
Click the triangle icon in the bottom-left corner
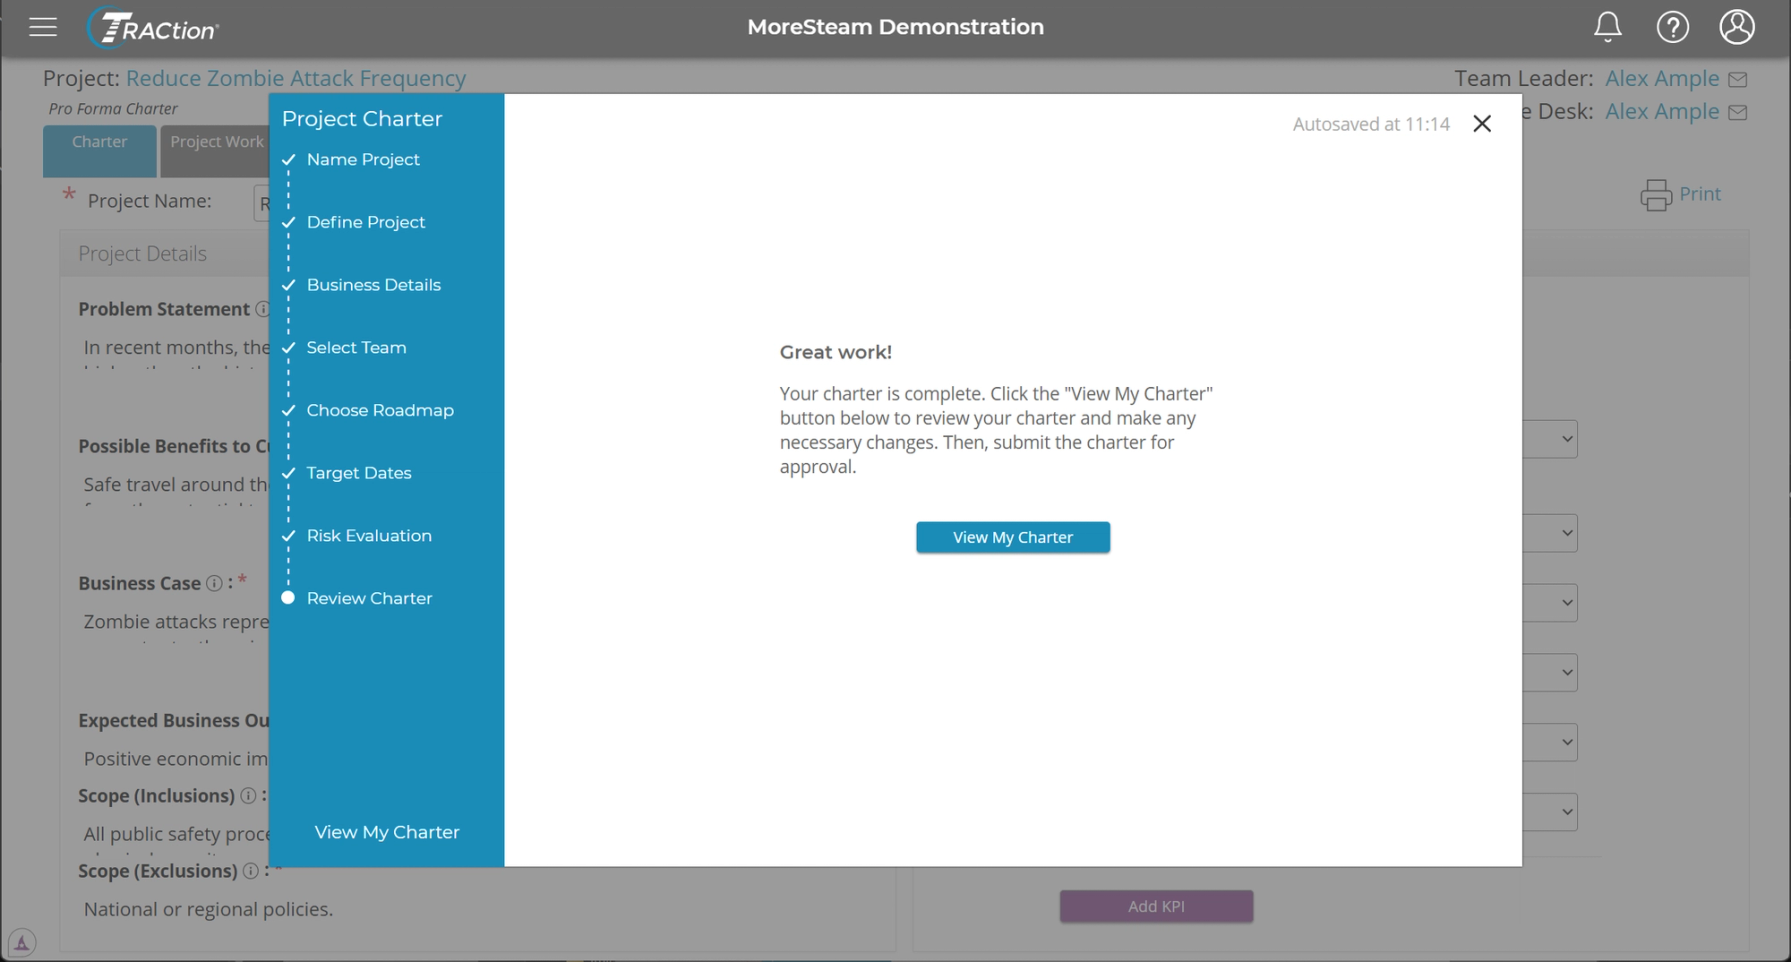(x=22, y=942)
